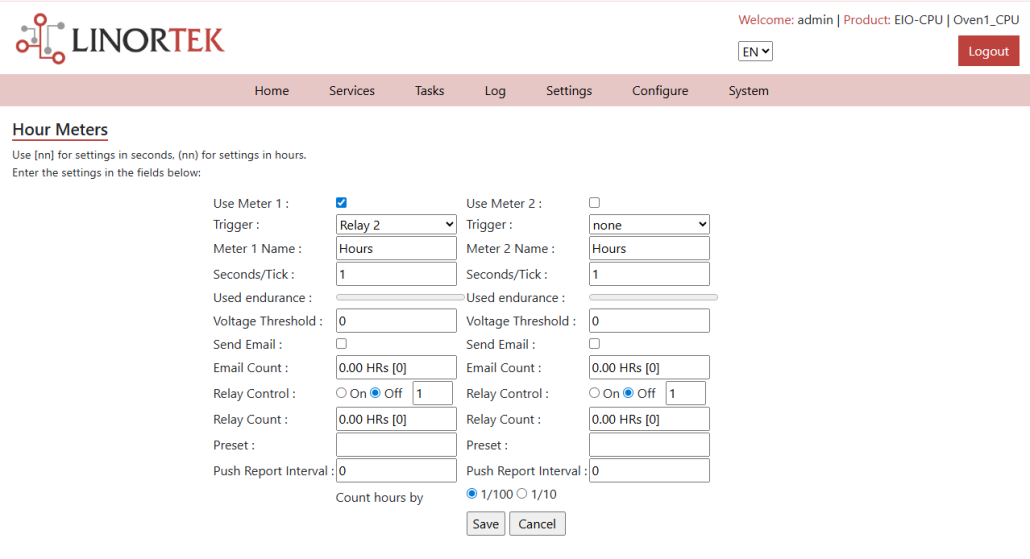Select Relay Control On for Meter 1
The width and height of the screenshot is (1030, 559).
click(x=341, y=393)
